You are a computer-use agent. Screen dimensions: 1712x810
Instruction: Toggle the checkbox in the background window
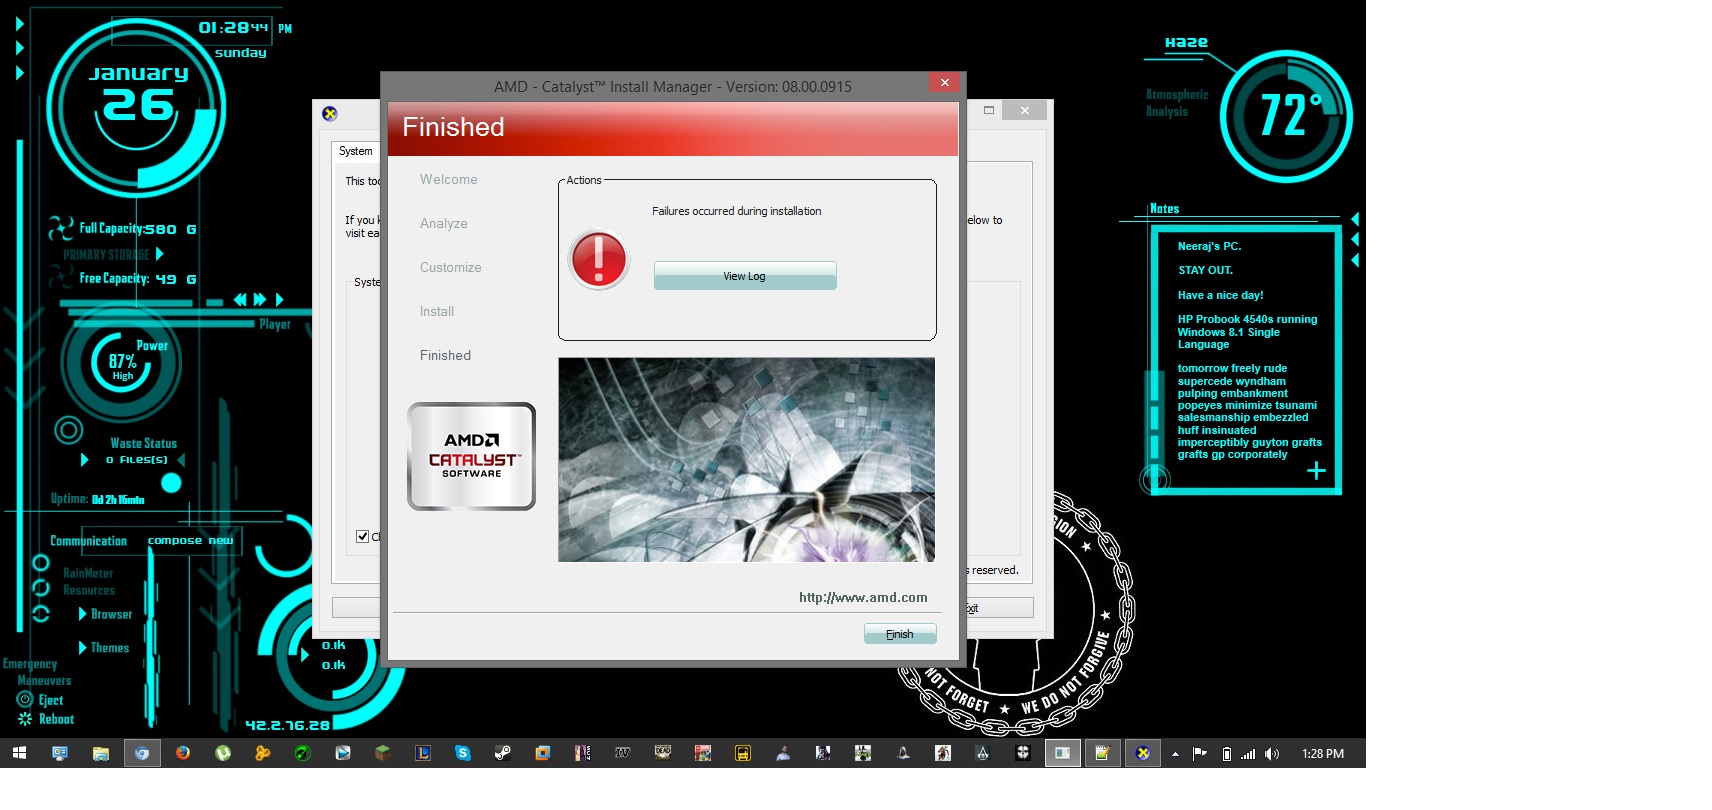(363, 537)
